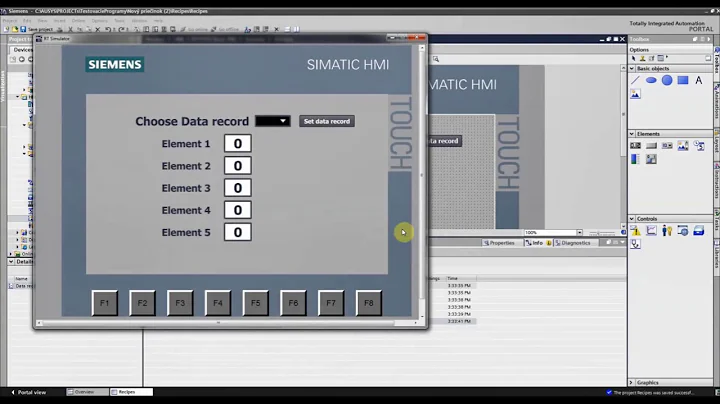Pick the System diagnostics view control
This screenshot has width=720, height=404.
click(636, 244)
